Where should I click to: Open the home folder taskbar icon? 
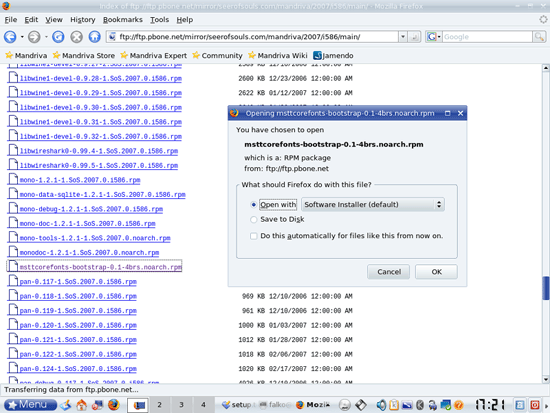(82, 405)
